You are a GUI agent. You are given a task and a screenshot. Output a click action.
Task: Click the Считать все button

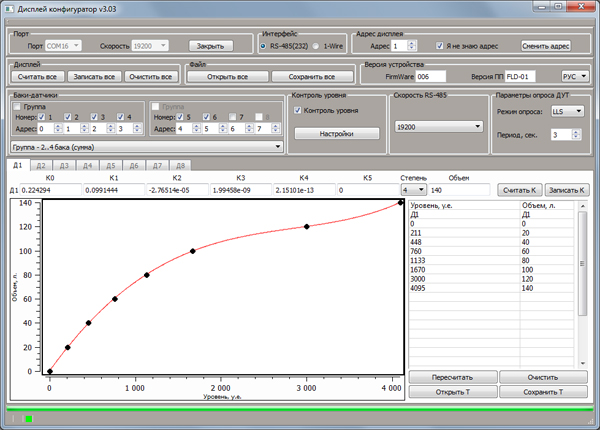coord(38,77)
